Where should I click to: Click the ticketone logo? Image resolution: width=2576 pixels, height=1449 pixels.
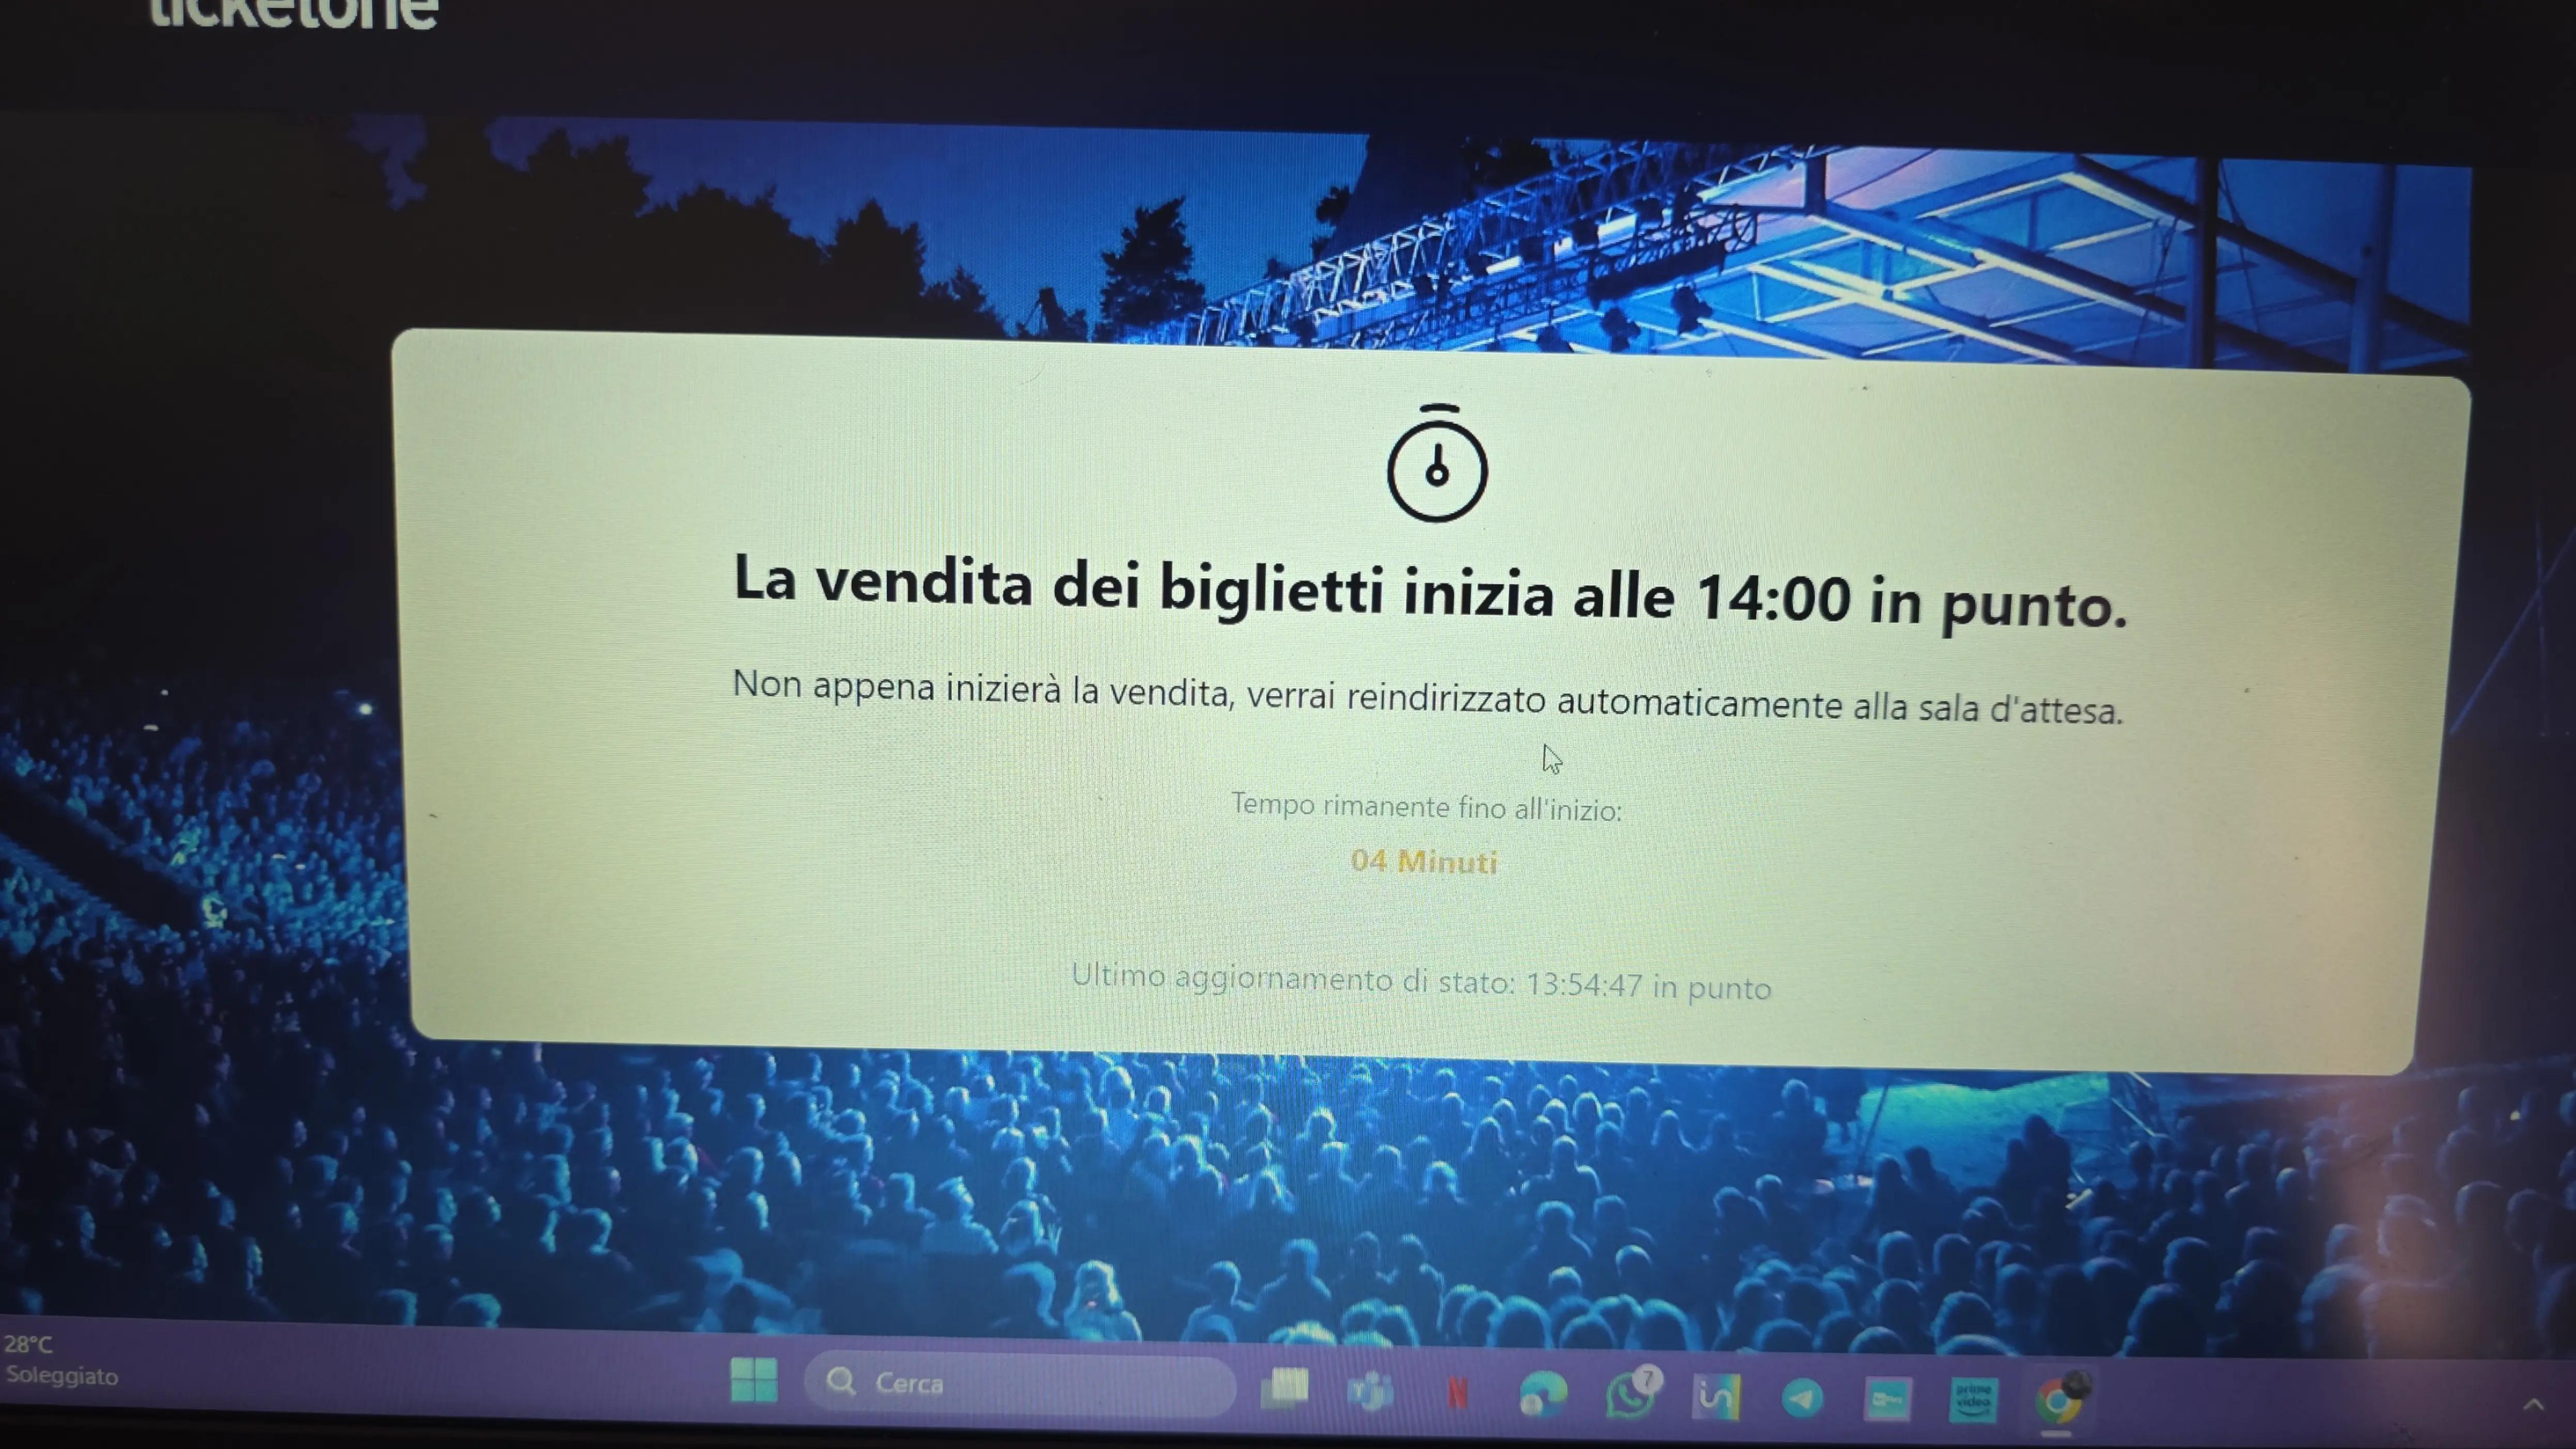[292, 12]
